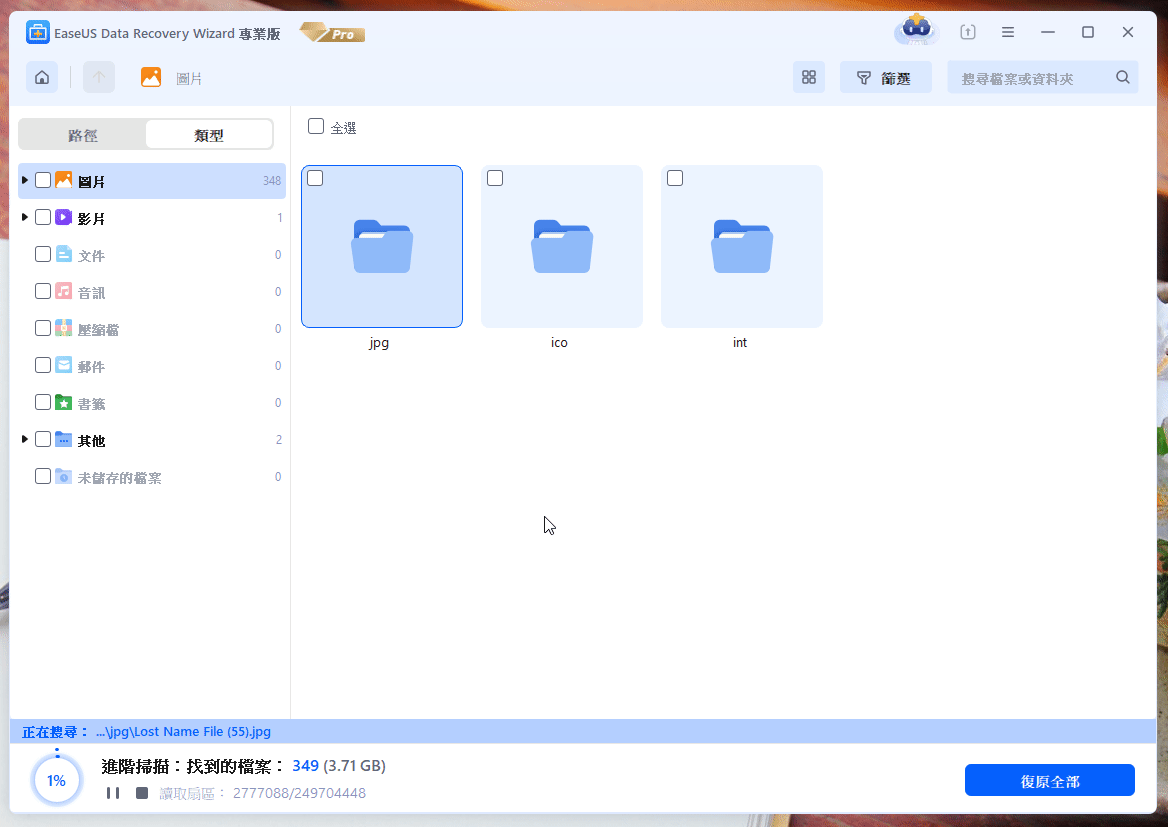Check the 文件 category checkbox

[x=43, y=255]
